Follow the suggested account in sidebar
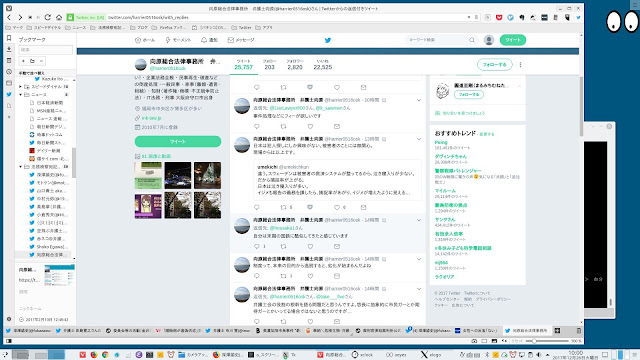Viewport: 640px width, 360px height. tap(469, 94)
